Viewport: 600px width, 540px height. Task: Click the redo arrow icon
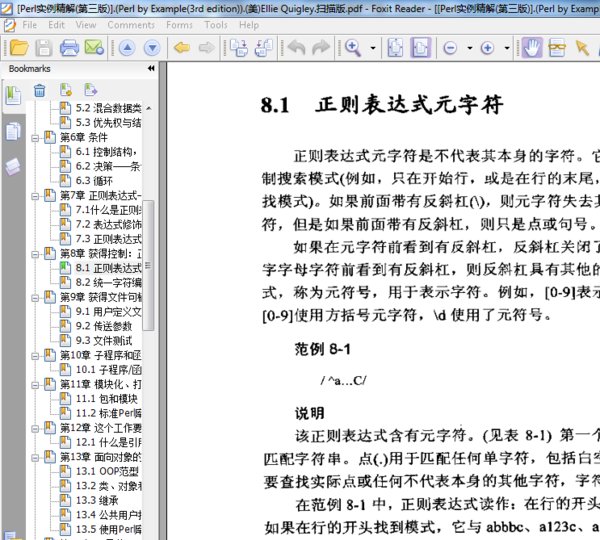pos(321,48)
